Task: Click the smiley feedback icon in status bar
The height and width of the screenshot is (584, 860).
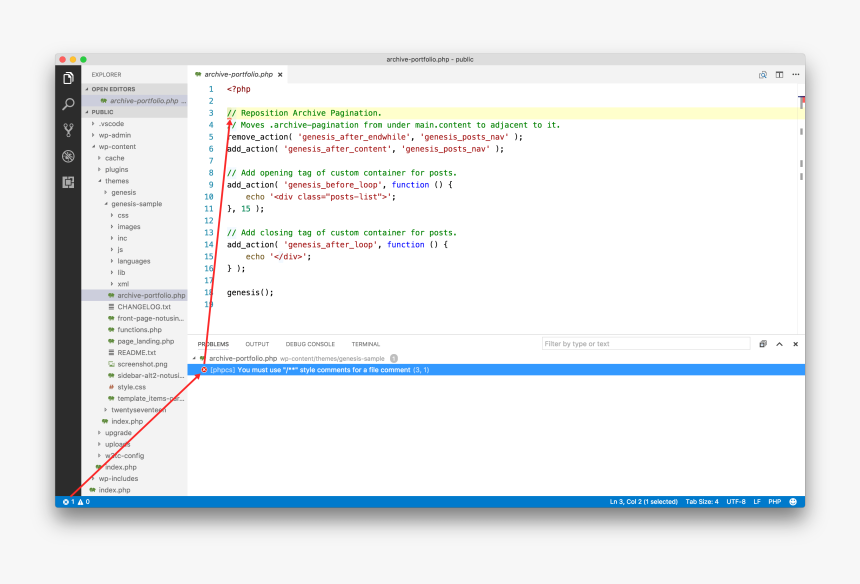Action: pyautogui.click(x=793, y=502)
